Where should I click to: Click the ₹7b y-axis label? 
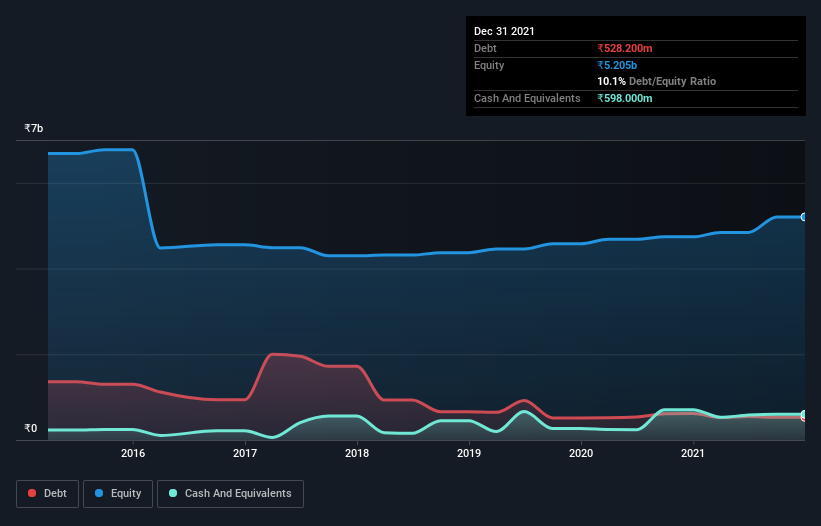coord(34,128)
